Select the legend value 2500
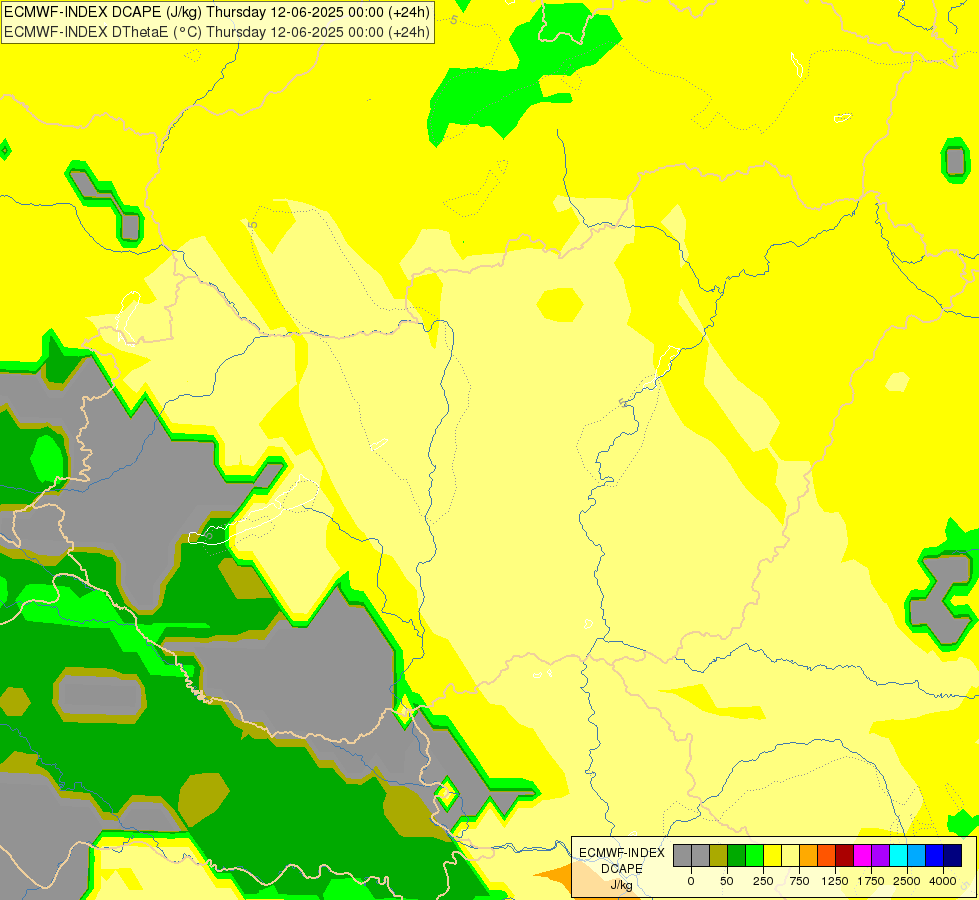 click(907, 881)
